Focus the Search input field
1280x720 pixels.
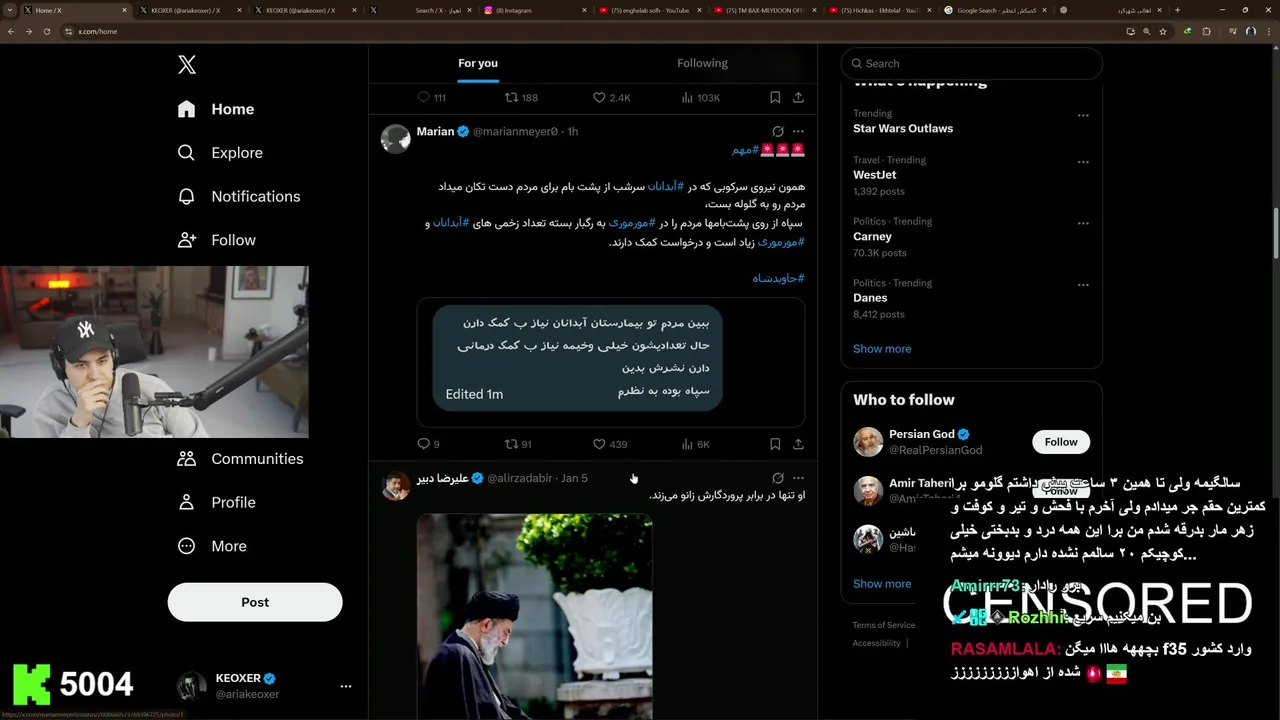(971, 63)
